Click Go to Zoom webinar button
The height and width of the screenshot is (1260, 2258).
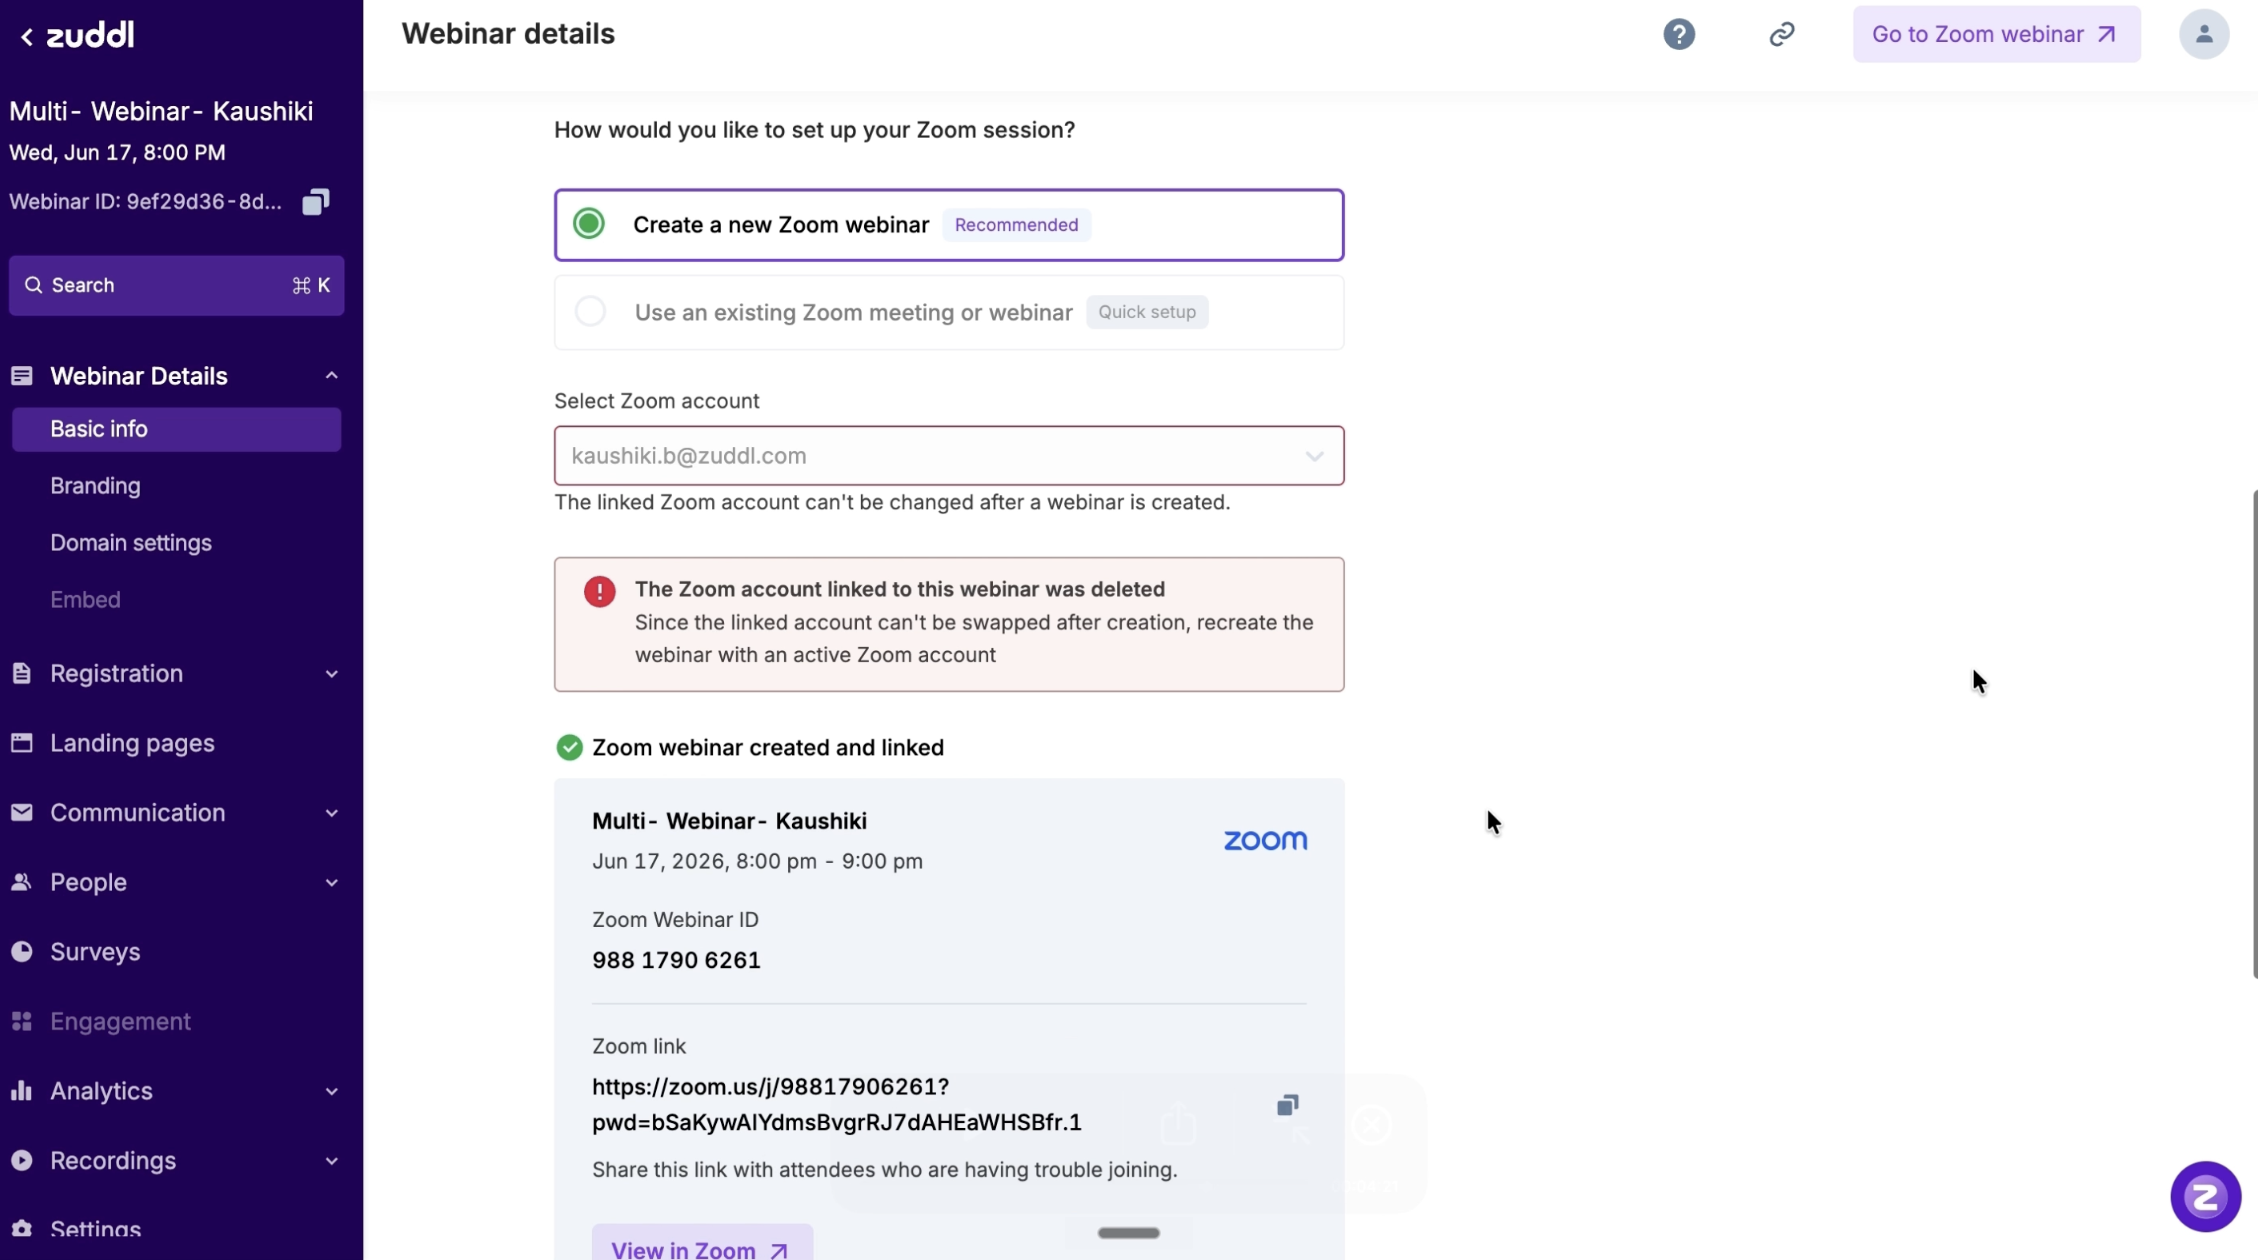point(1996,34)
